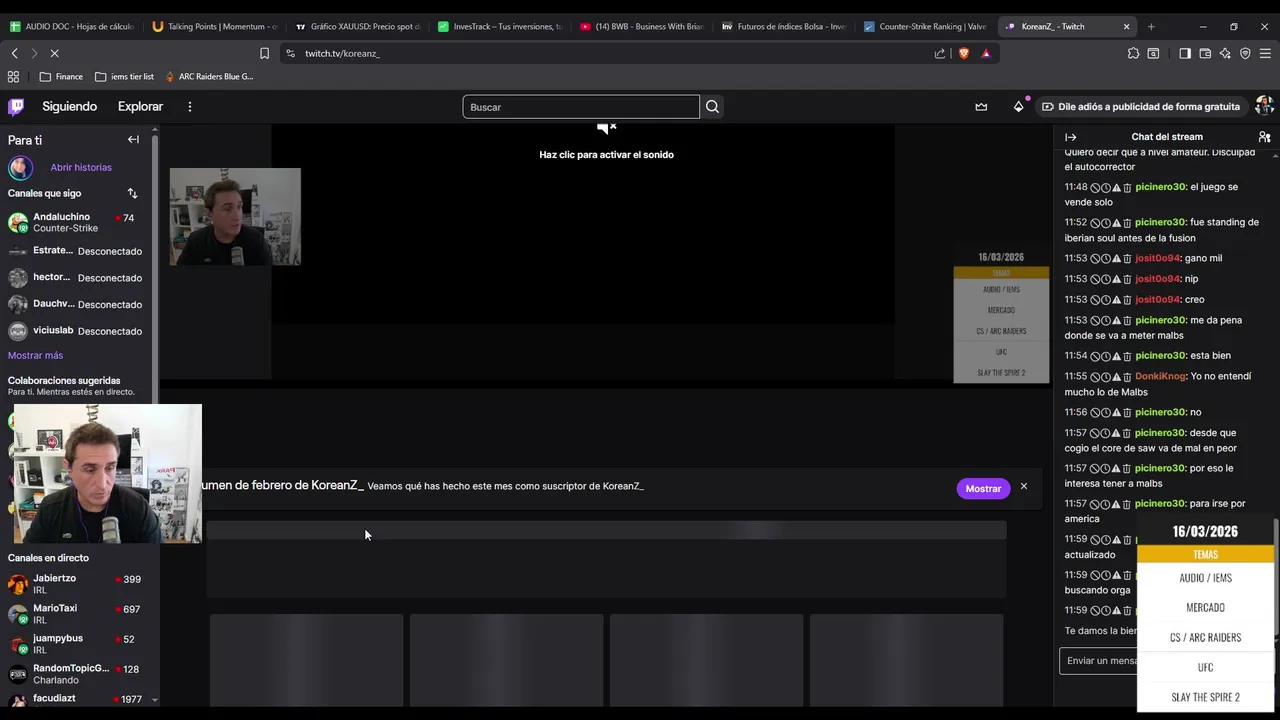
Task: Switch to the 'AUDIO DOC' spreadsheet tab
Action: (70, 27)
